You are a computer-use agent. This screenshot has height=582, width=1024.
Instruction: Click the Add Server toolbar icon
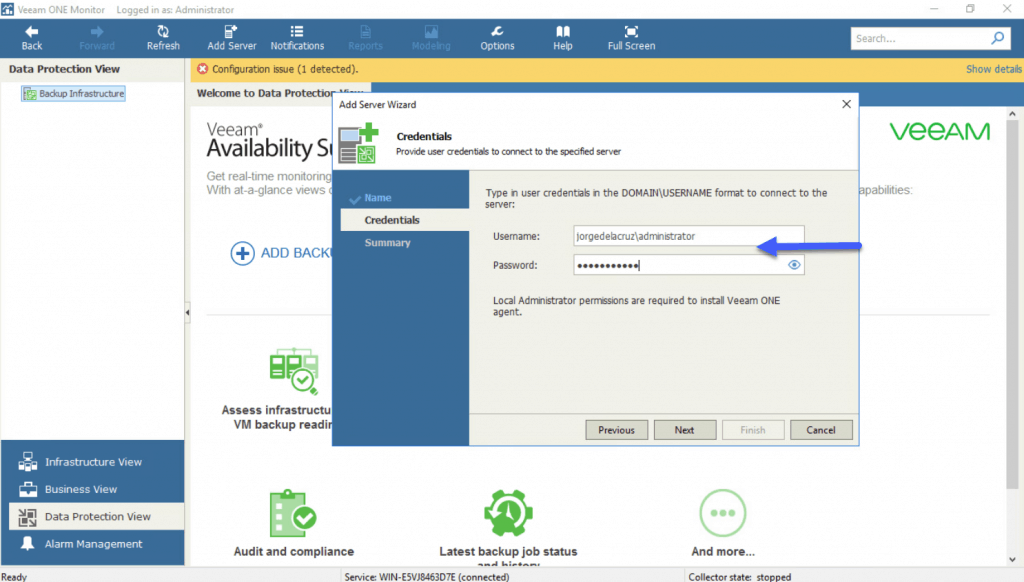[231, 32]
